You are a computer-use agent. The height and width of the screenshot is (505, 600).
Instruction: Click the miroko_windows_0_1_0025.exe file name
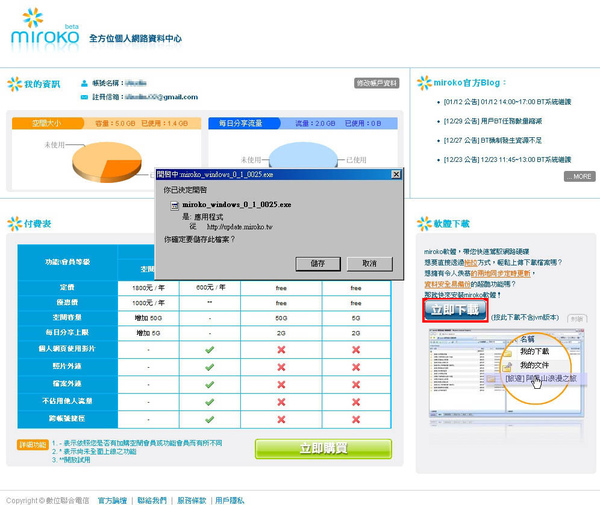pos(236,205)
